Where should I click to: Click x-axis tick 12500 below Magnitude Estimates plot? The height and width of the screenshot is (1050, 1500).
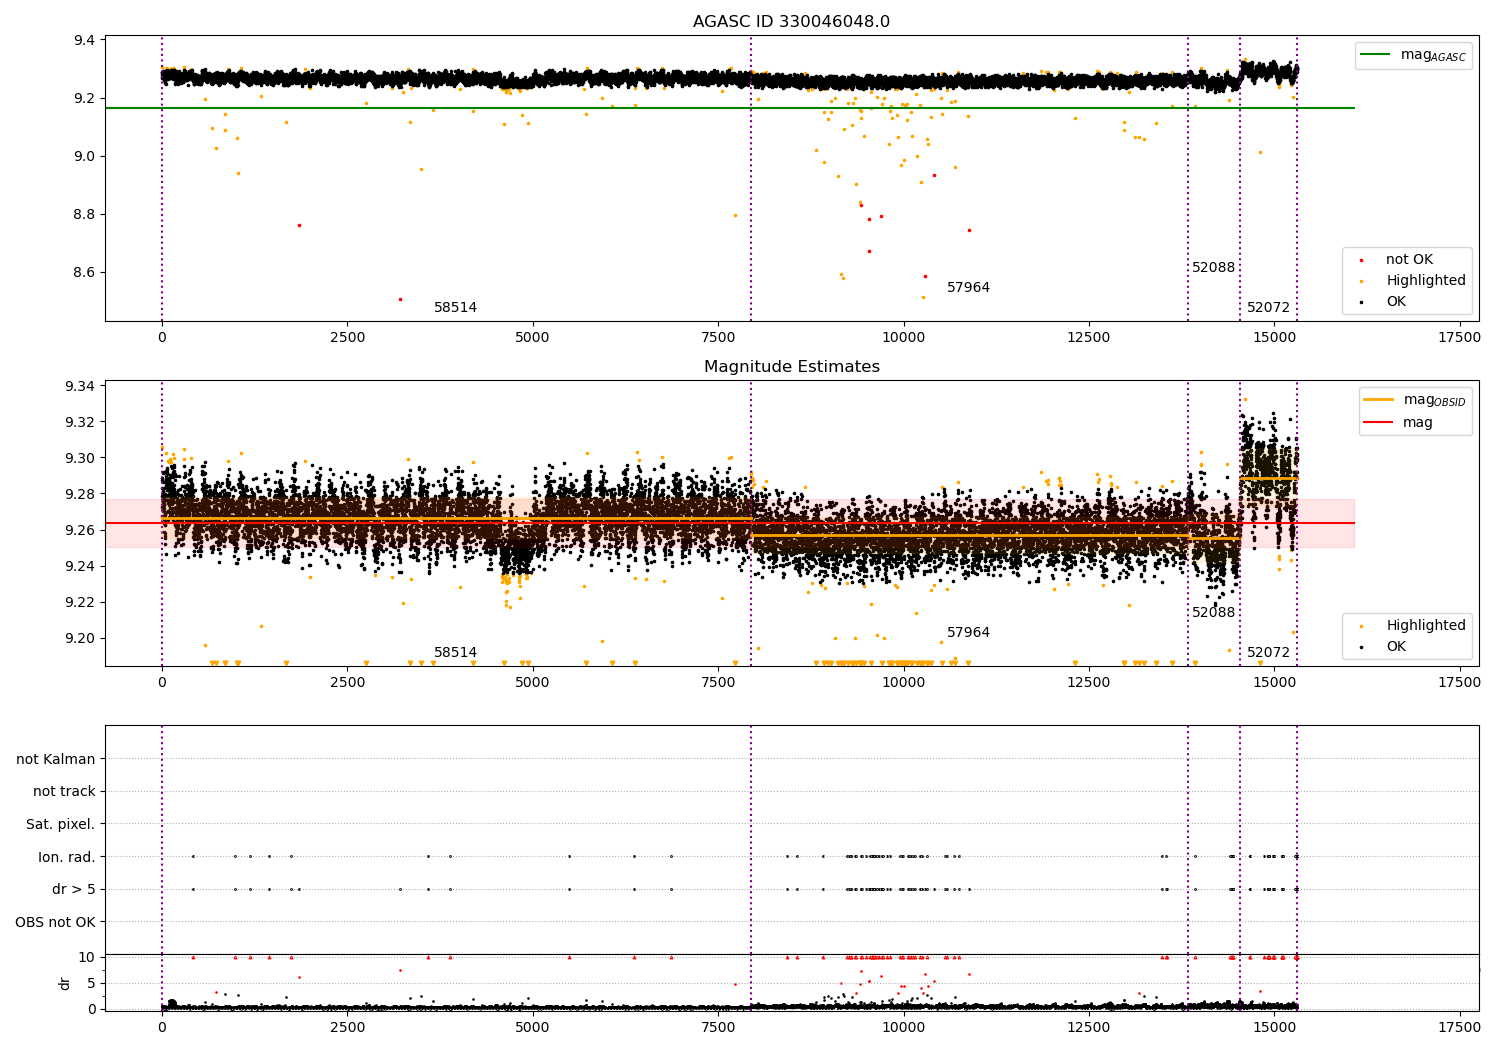1089,683
